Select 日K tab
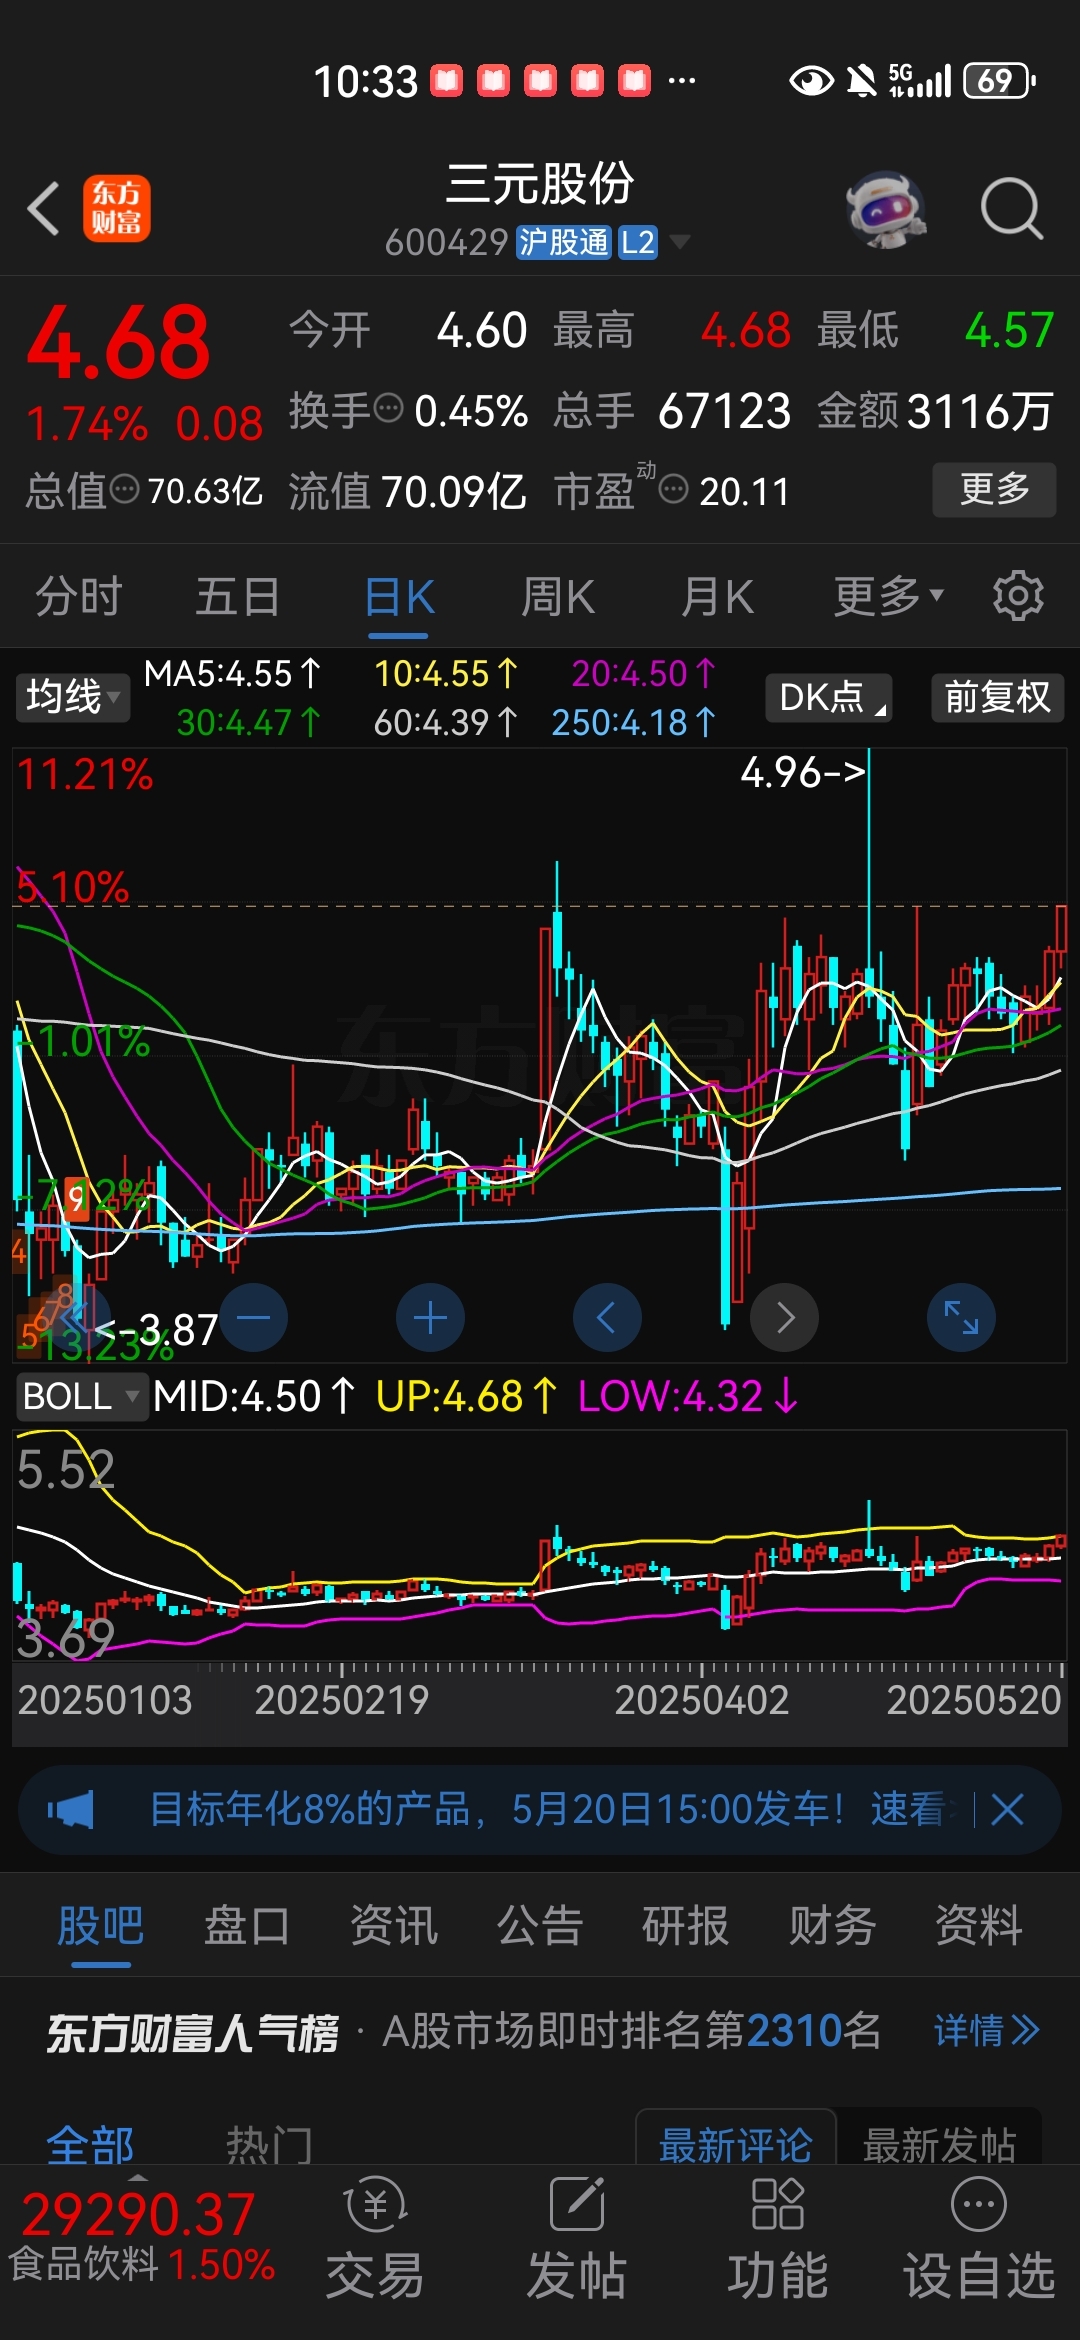Viewport: 1080px width, 2340px height. [x=399, y=597]
